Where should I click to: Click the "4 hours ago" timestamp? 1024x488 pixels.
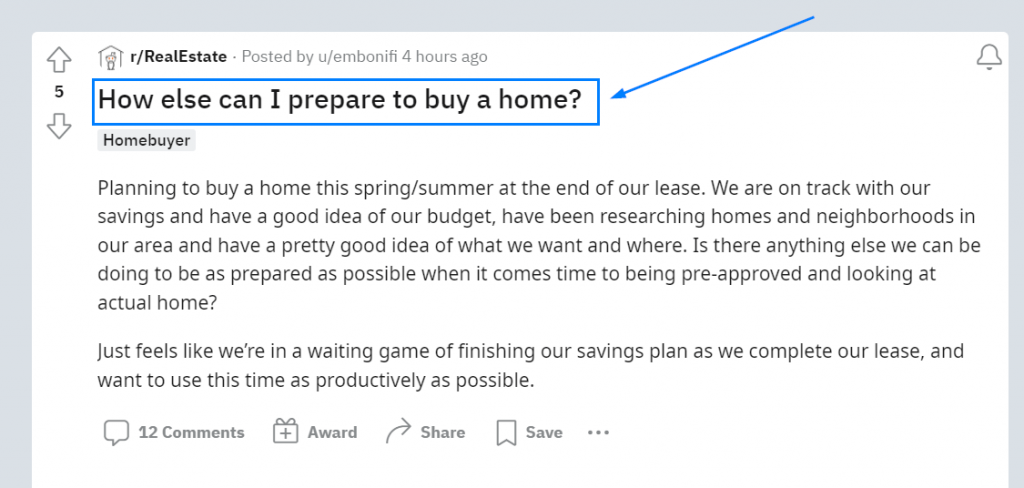[x=445, y=57]
